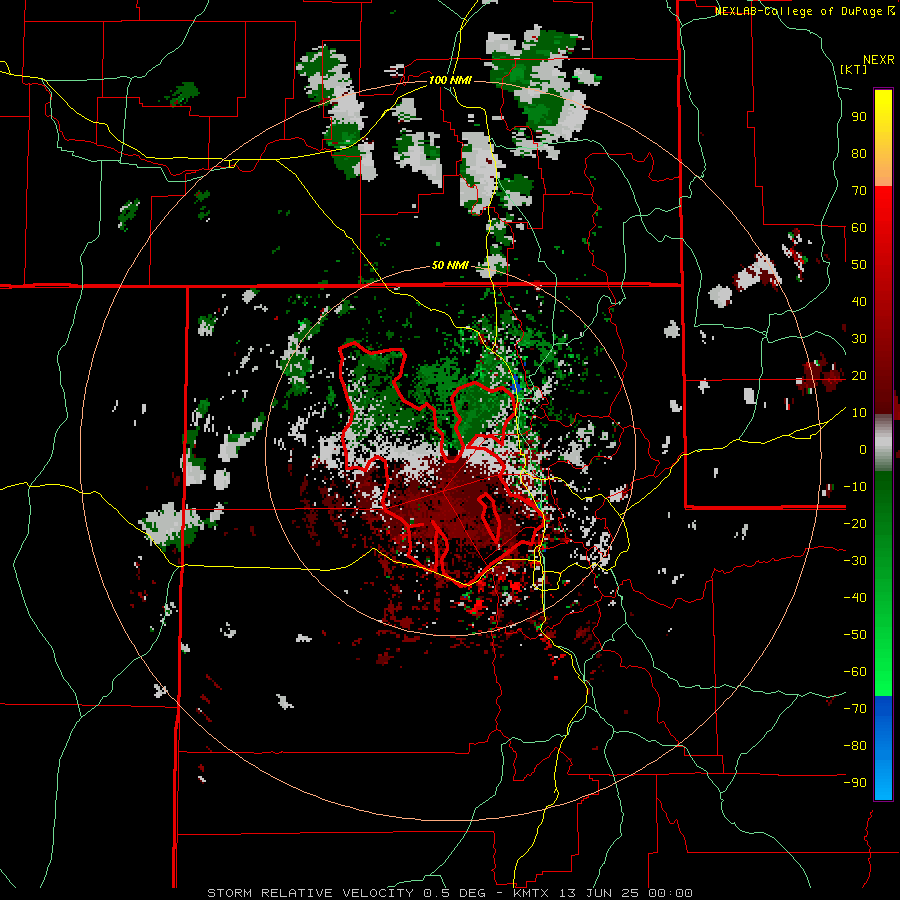Viewport: 900px width, 900px height.
Task: Click the -90 value on velocity scale
Action: [855, 782]
